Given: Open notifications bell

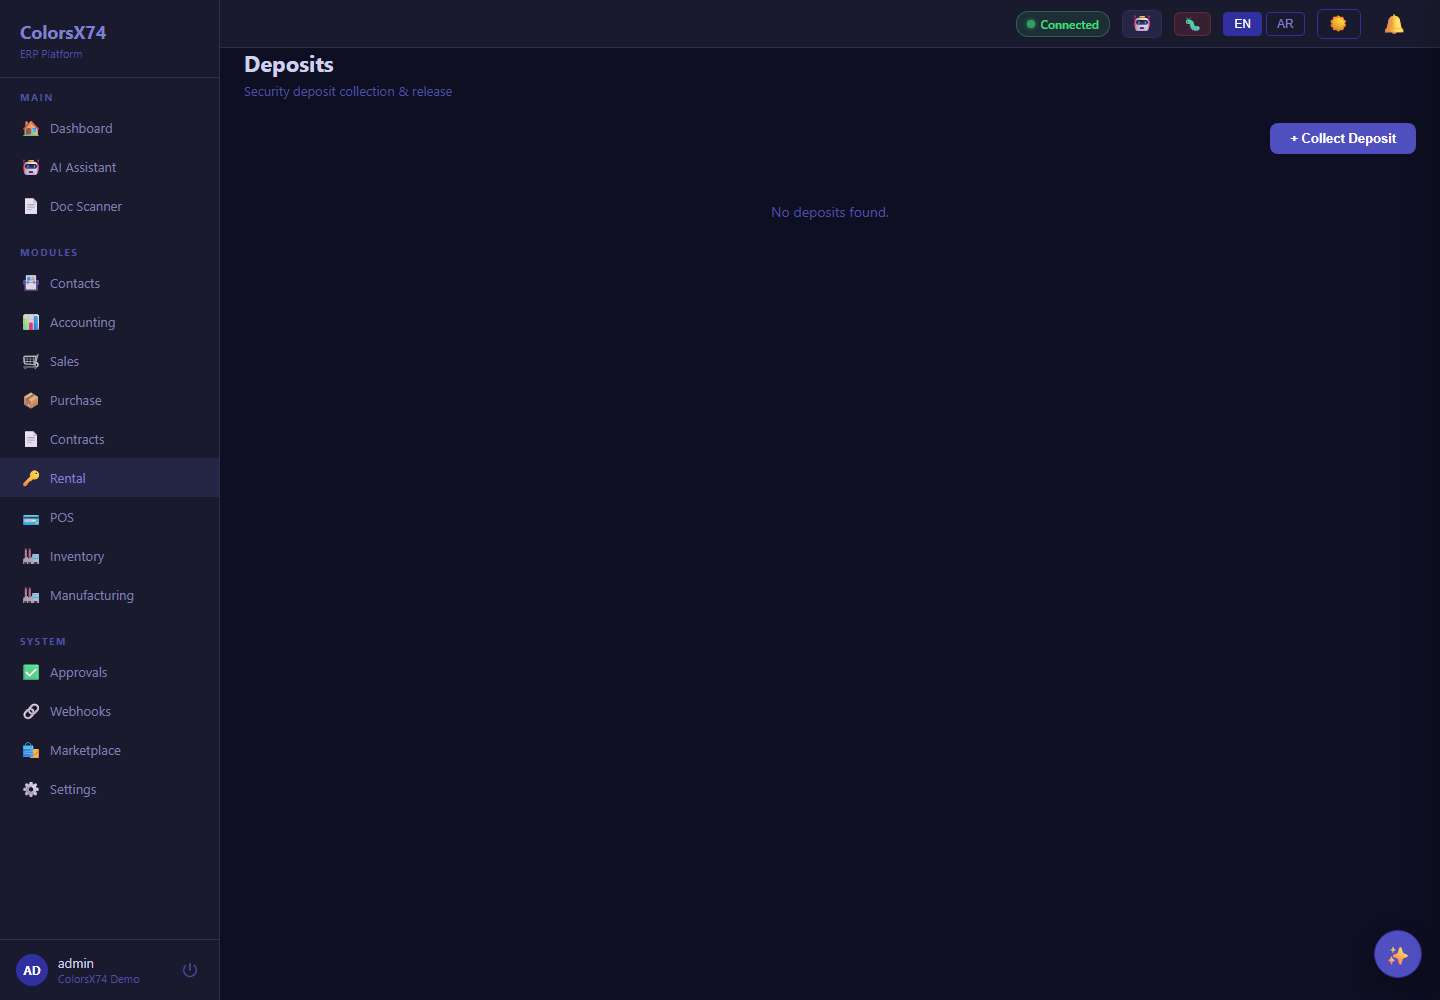Looking at the screenshot, I should pyautogui.click(x=1394, y=24).
